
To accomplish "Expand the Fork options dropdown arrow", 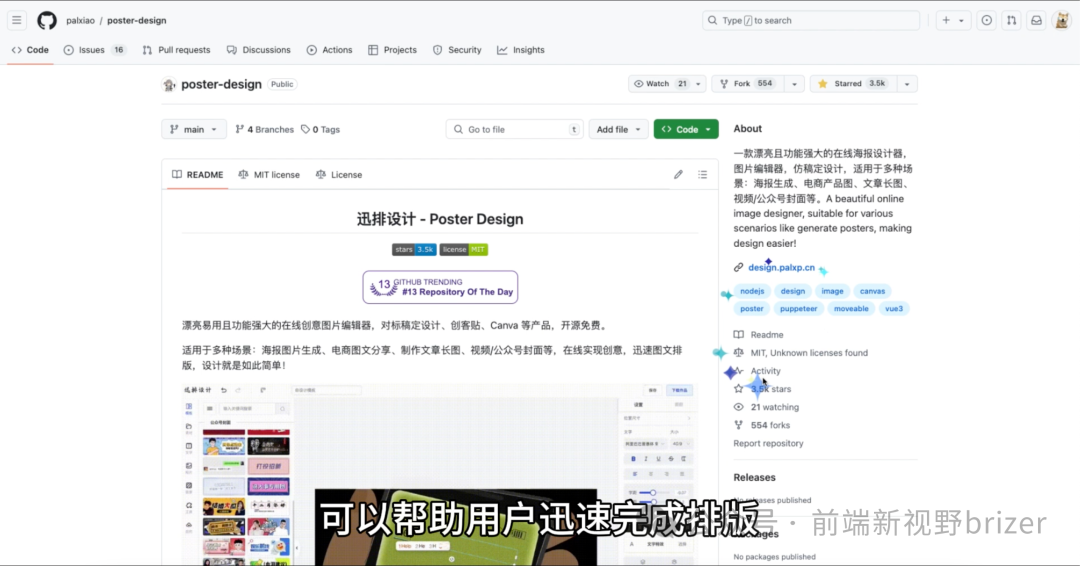I will click(x=794, y=84).
